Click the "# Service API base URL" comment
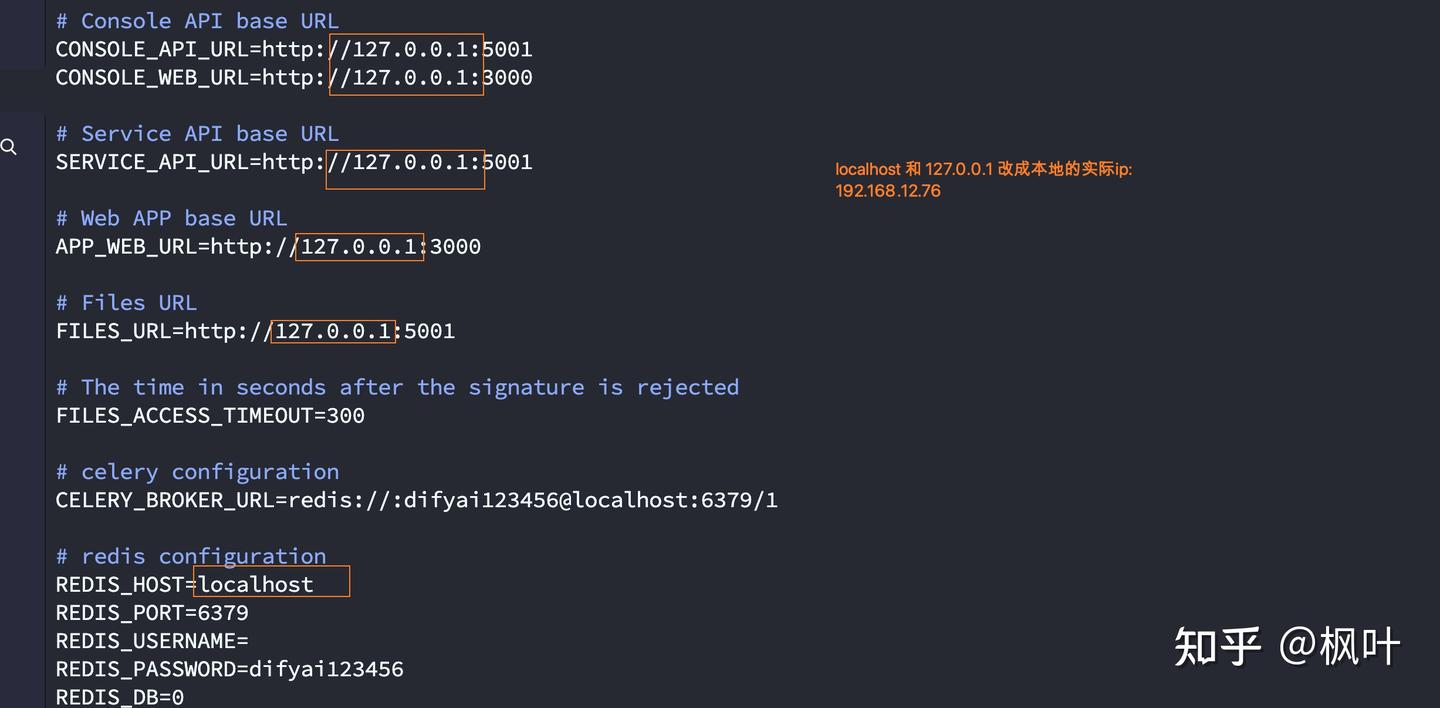Screen dimensions: 1440x708 [x=197, y=134]
